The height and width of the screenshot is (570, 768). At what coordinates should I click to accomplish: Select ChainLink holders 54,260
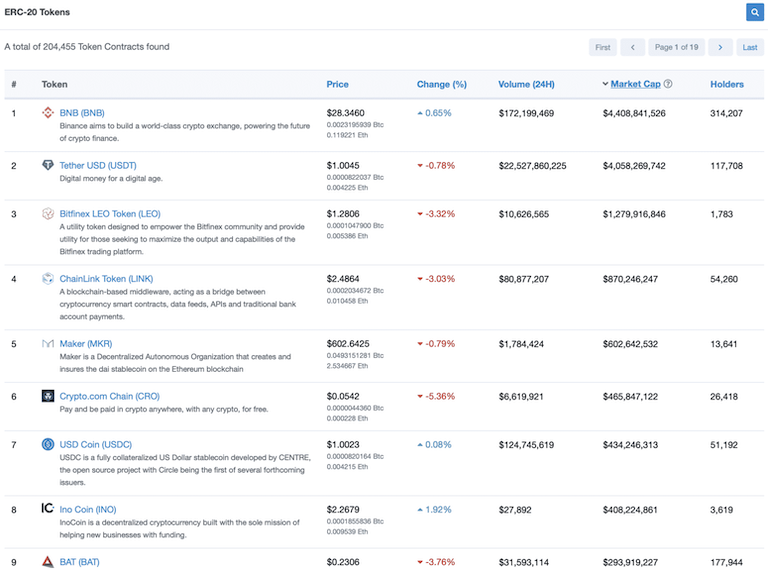point(724,279)
